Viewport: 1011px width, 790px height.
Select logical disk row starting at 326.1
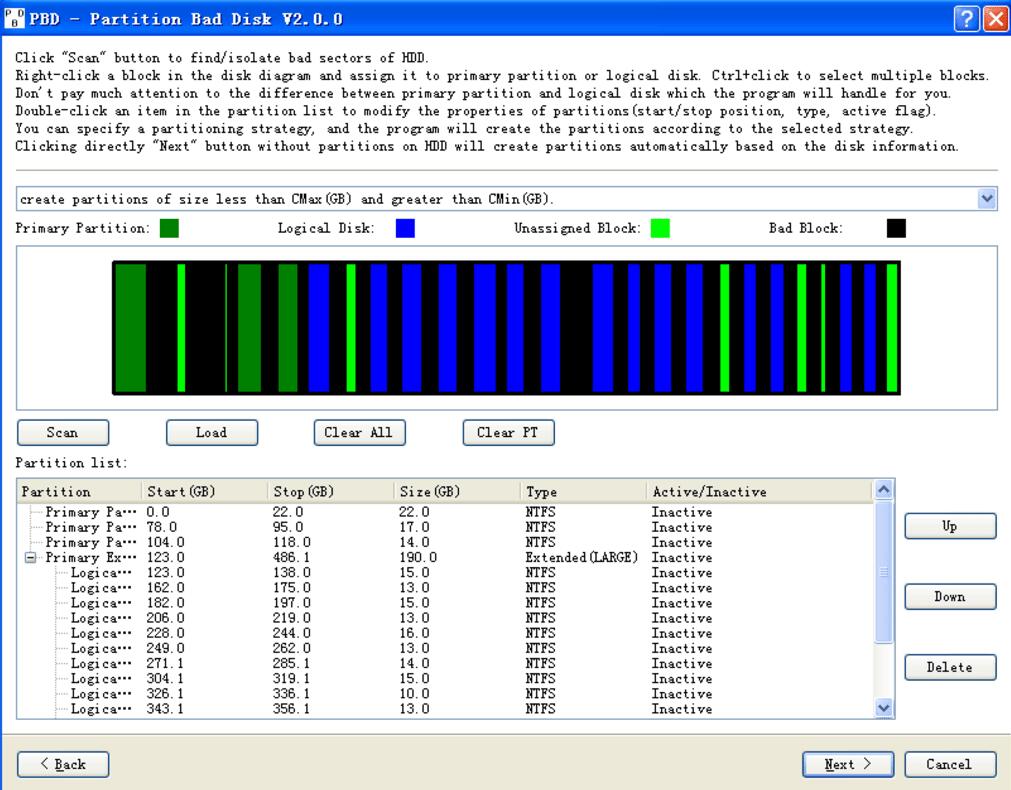[x=445, y=694]
